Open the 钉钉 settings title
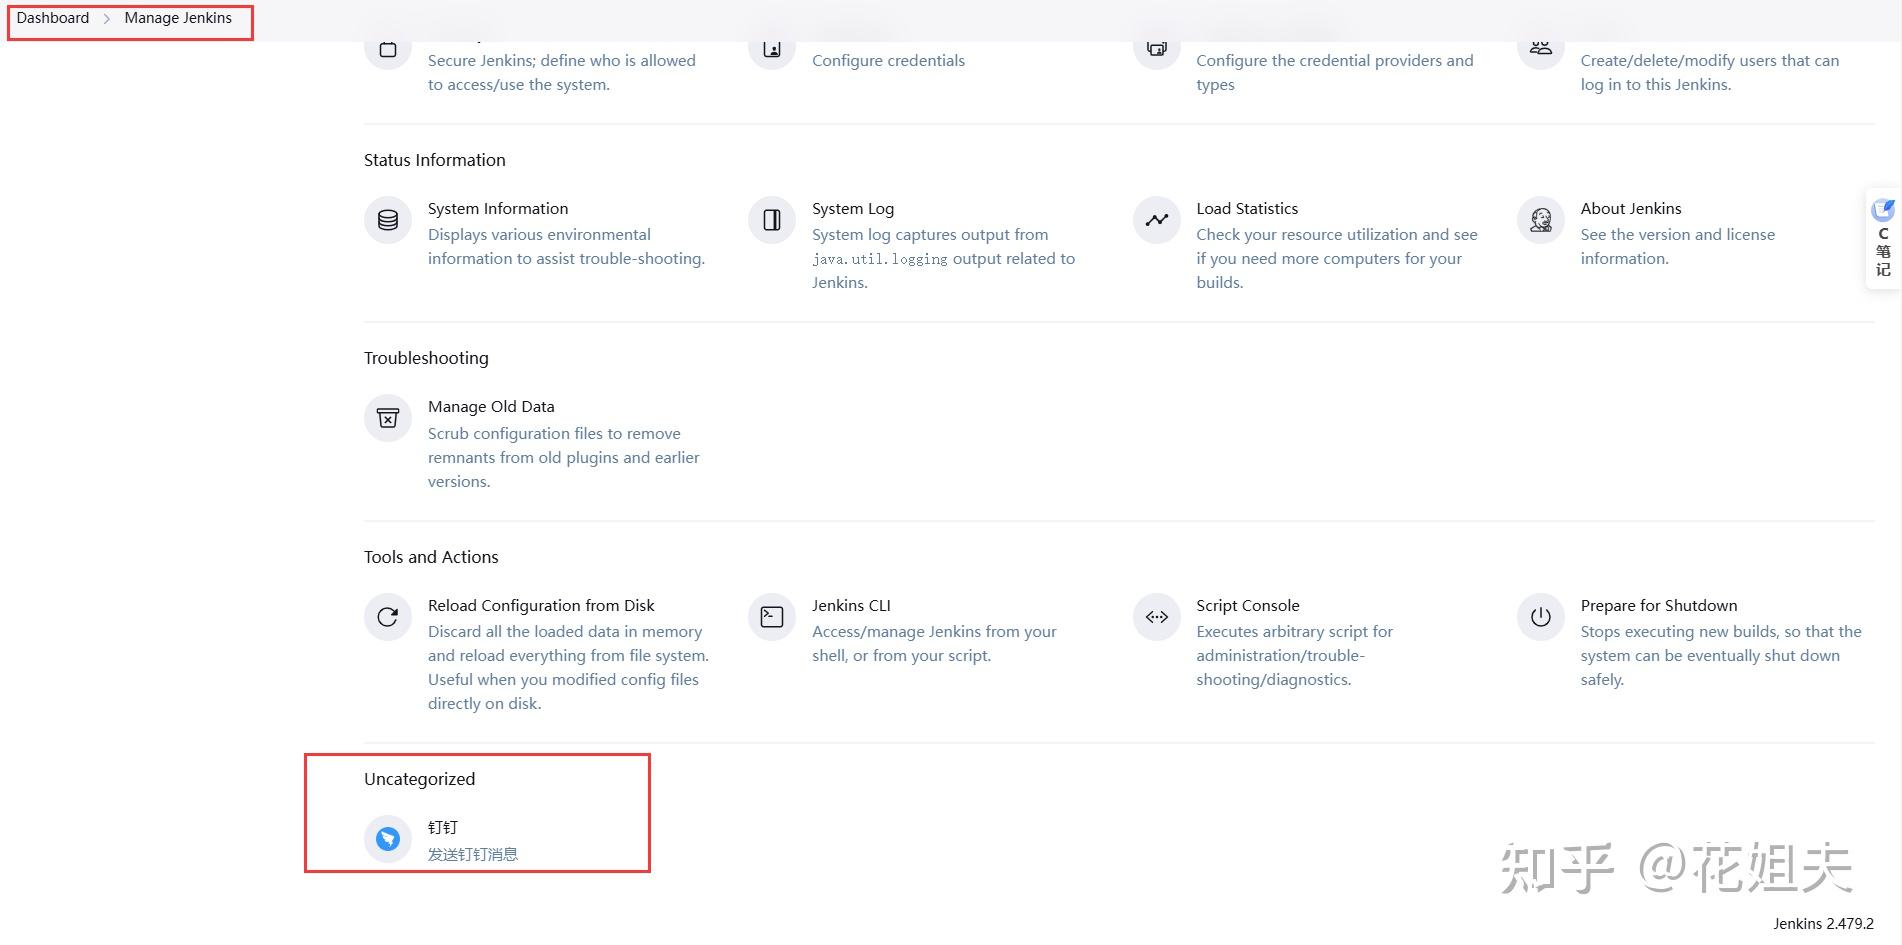 pyautogui.click(x=443, y=827)
